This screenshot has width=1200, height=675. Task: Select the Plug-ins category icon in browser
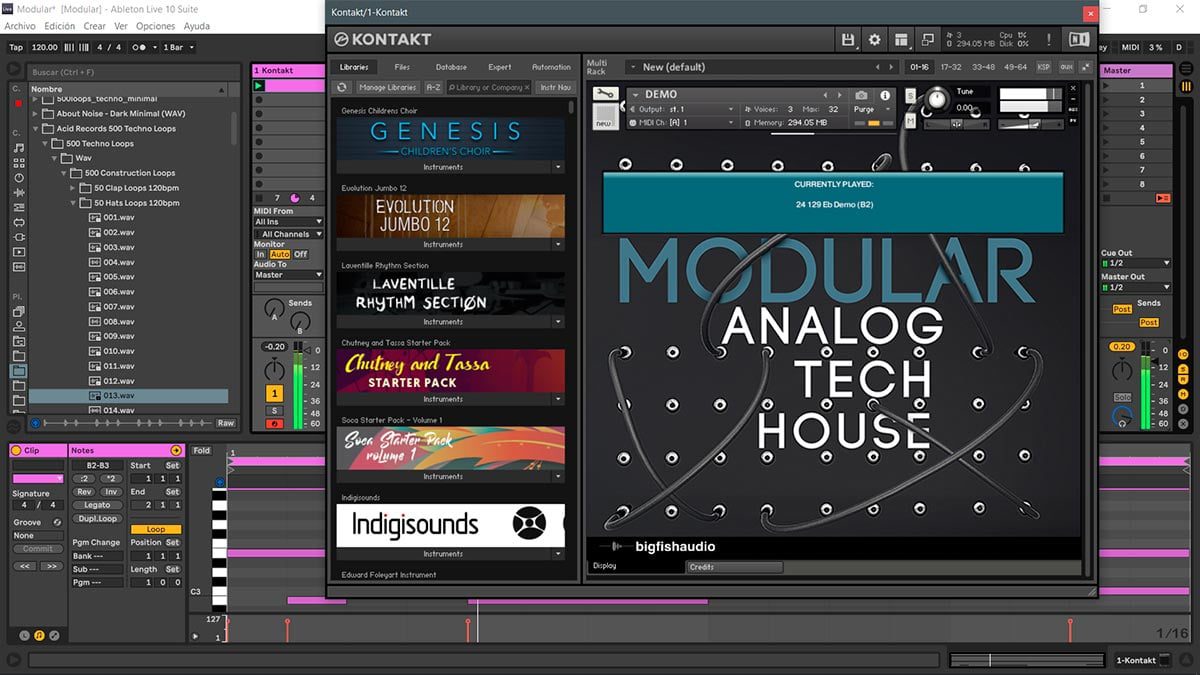(x=19, y=238)
